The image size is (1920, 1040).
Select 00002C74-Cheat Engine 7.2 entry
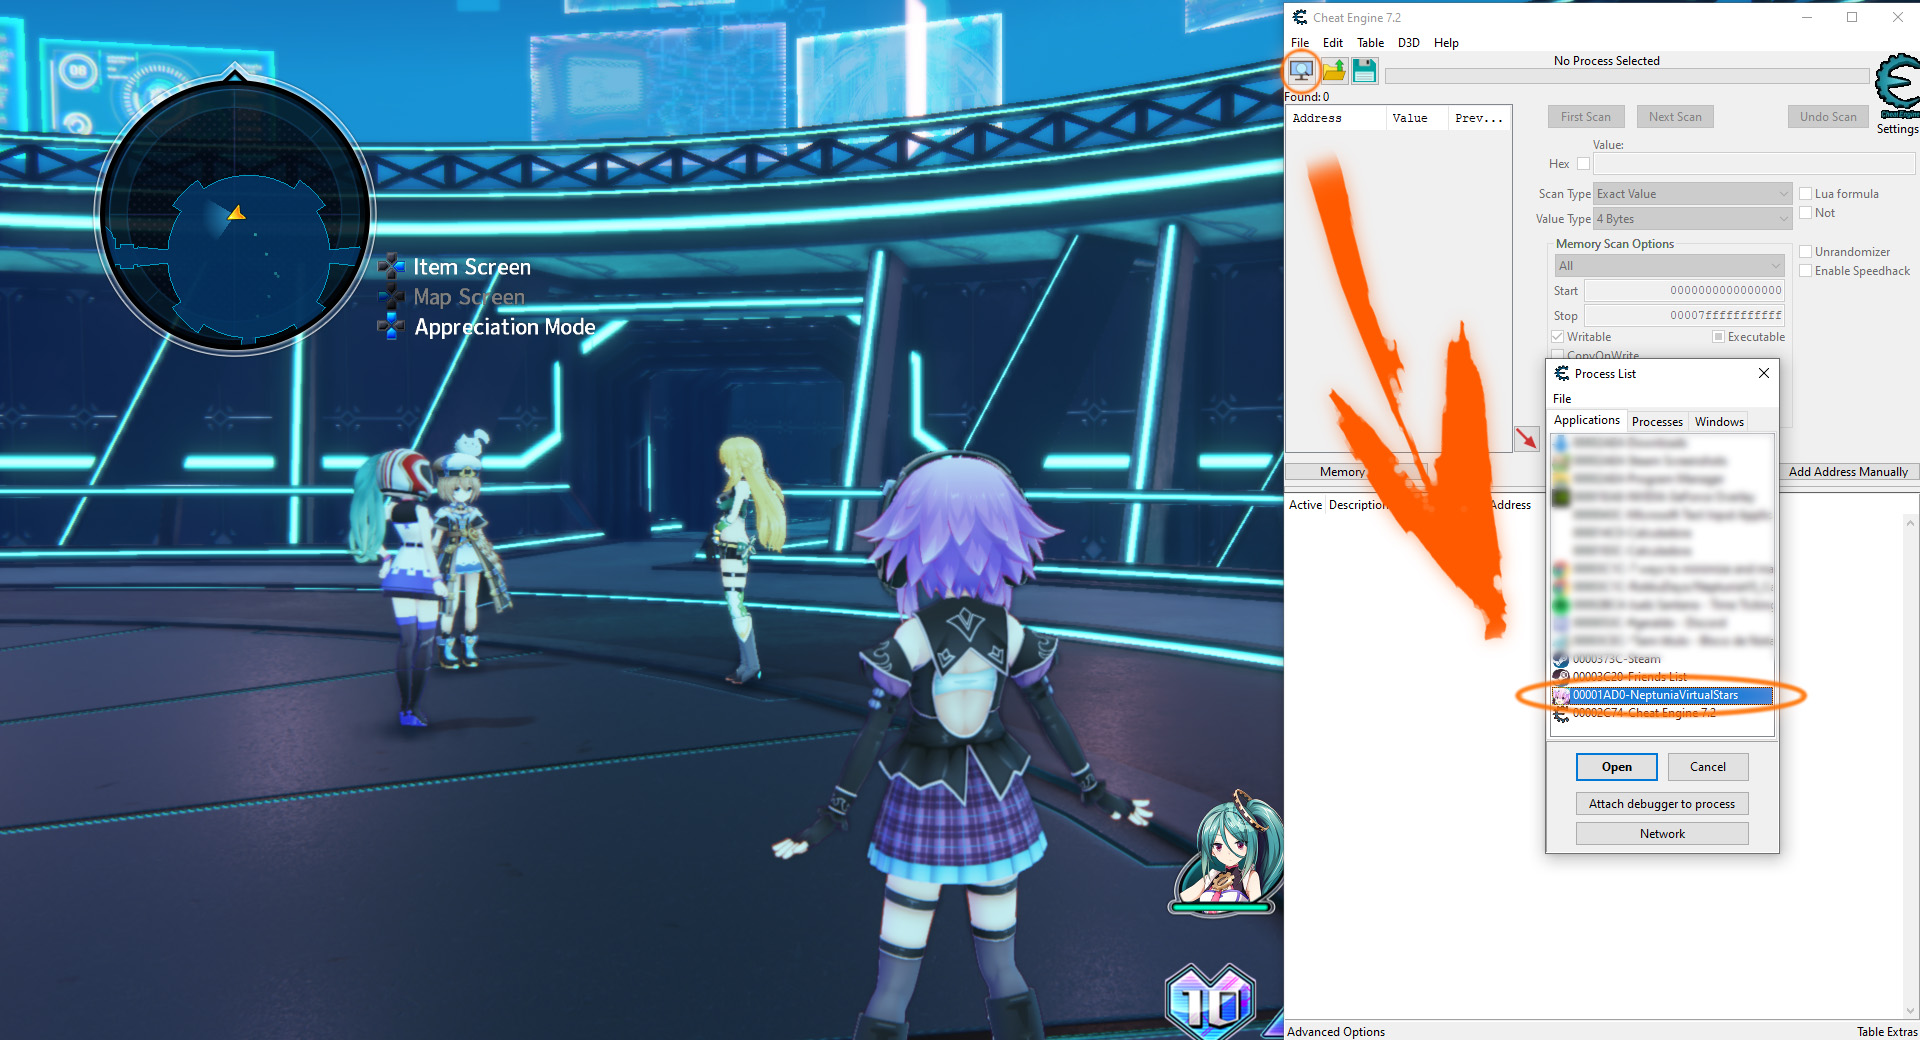(x=1662, y=713)
